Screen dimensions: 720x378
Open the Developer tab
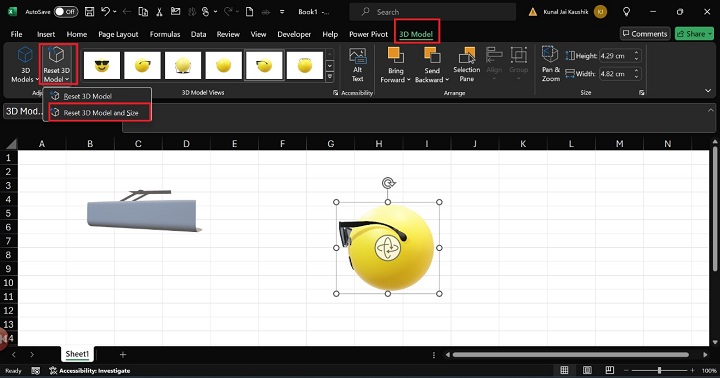click(294, 34)
